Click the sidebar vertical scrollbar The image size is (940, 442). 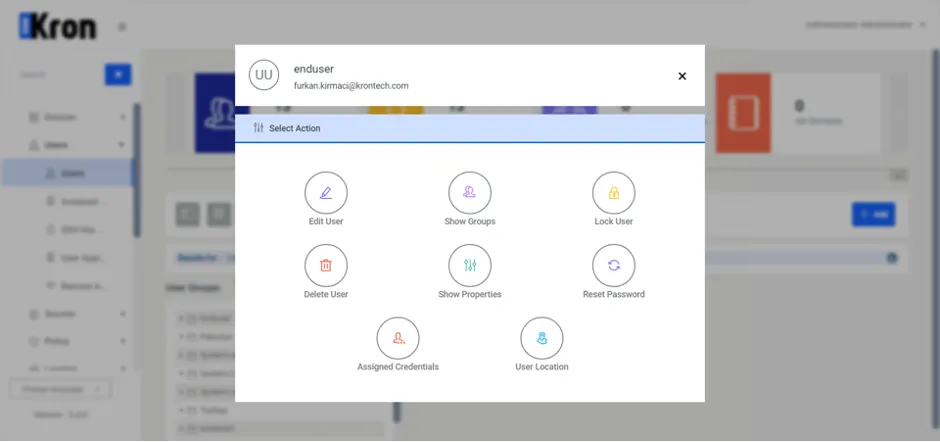tap(137, 171)
